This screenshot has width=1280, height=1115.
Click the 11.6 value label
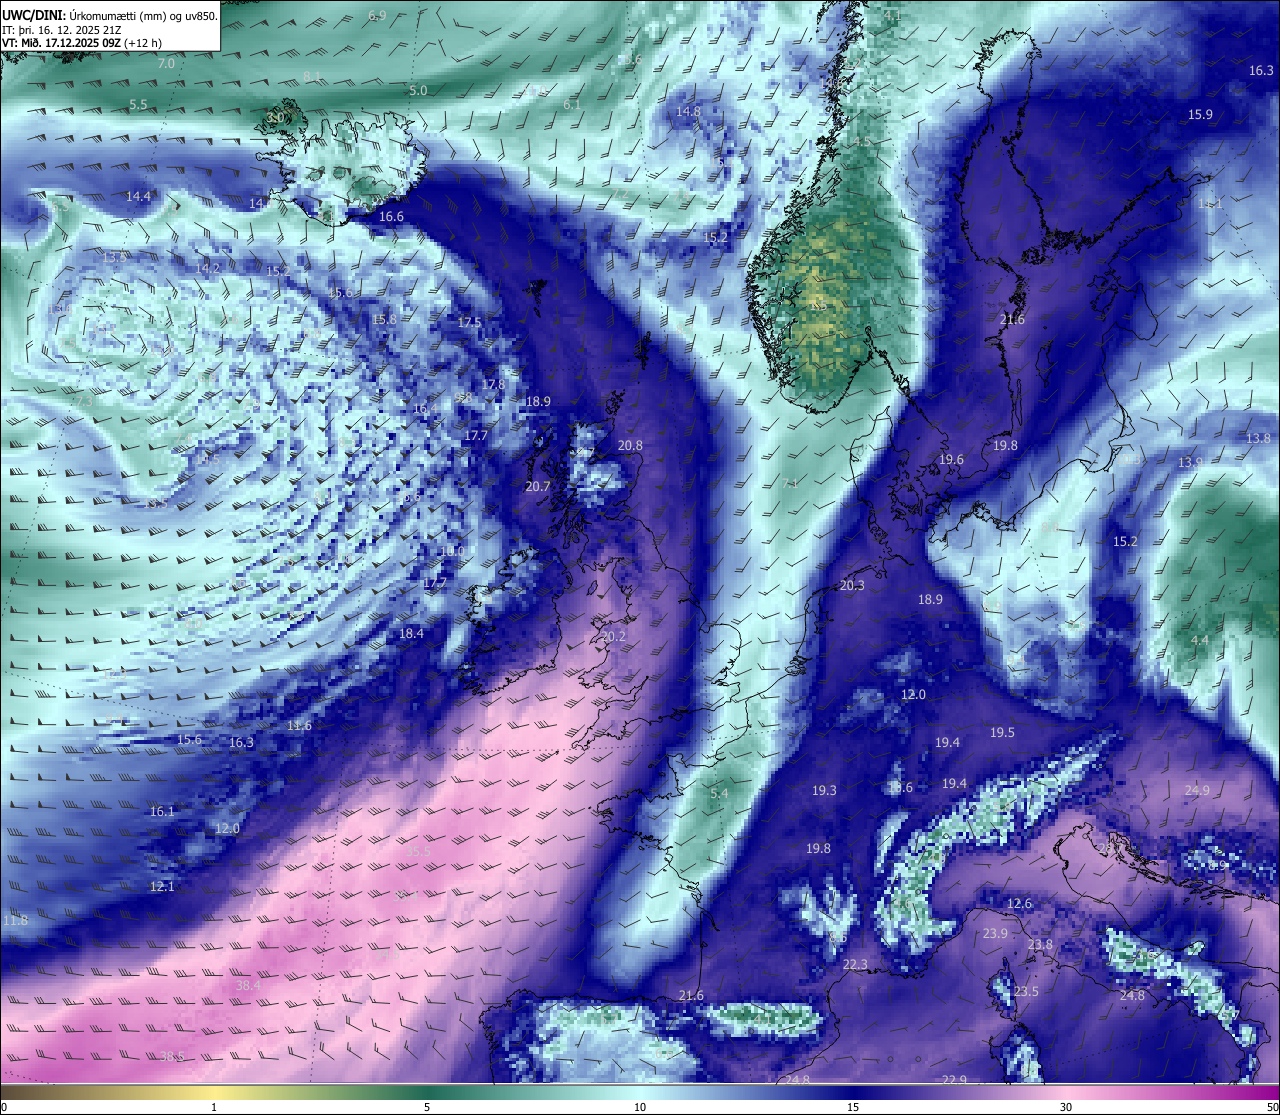coord(299,726)
